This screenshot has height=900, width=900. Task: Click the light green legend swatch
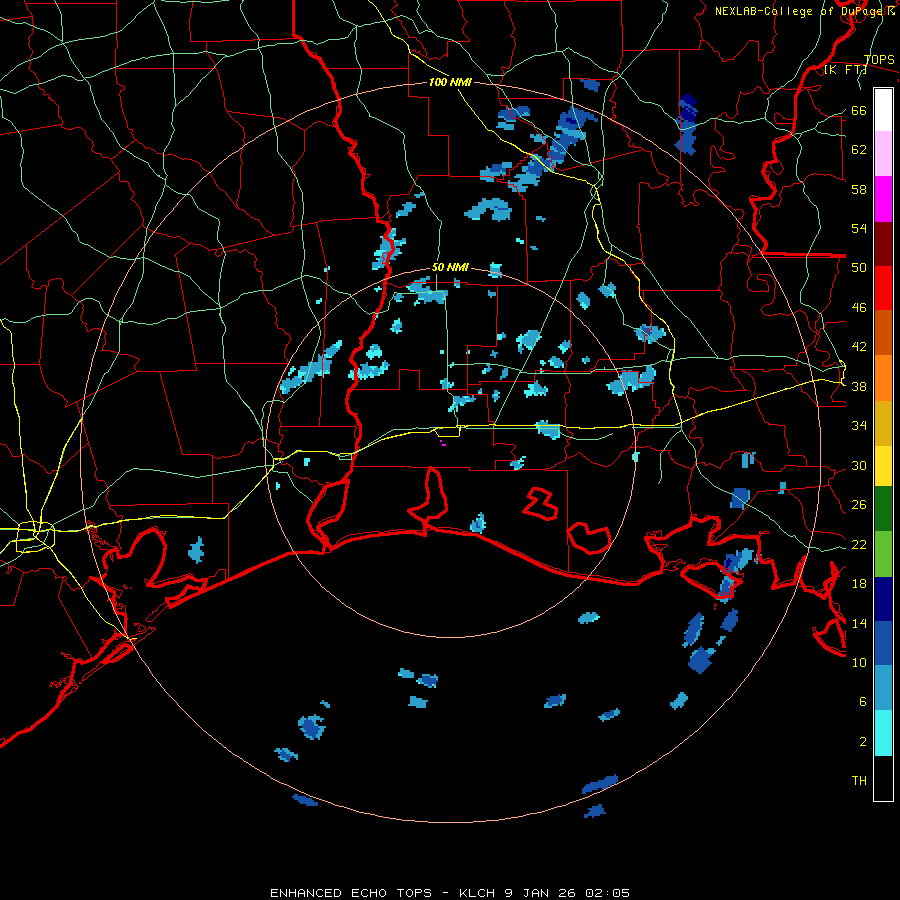pos(883,554)
